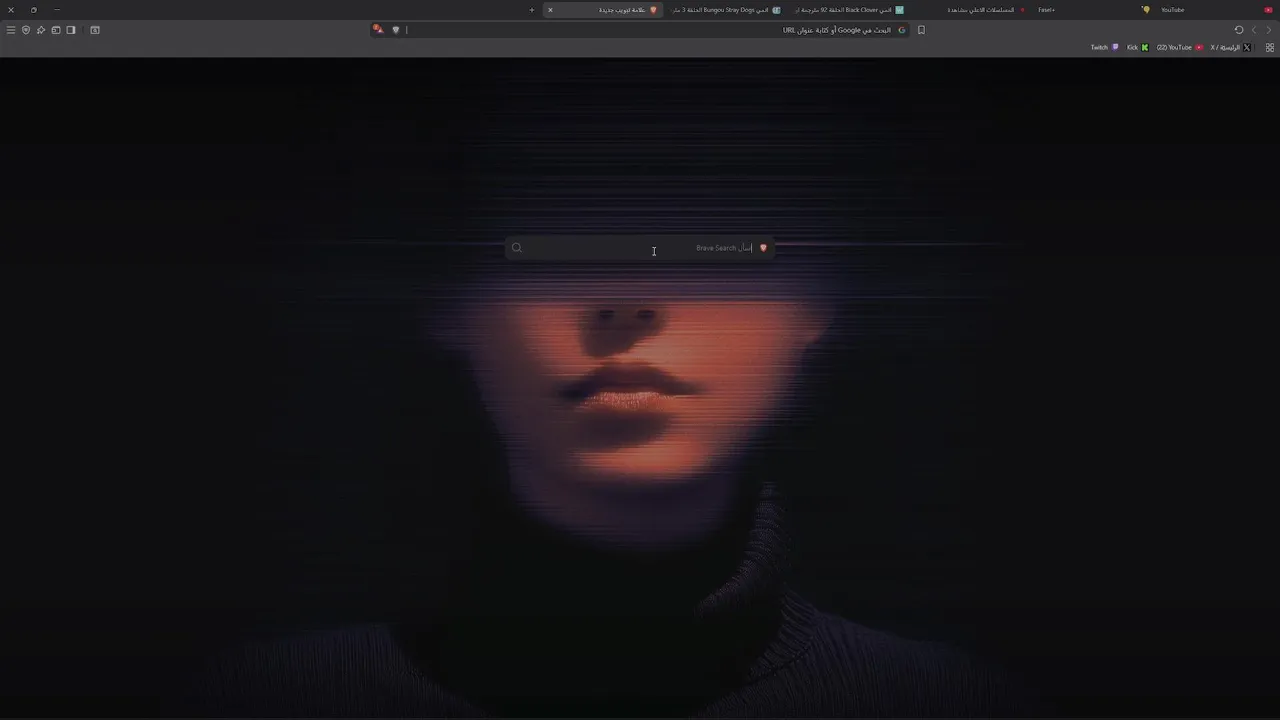Open the apps grid icon in bookmarks bar
This screenshot has width=1280, height=720.
coord(1270,47)
